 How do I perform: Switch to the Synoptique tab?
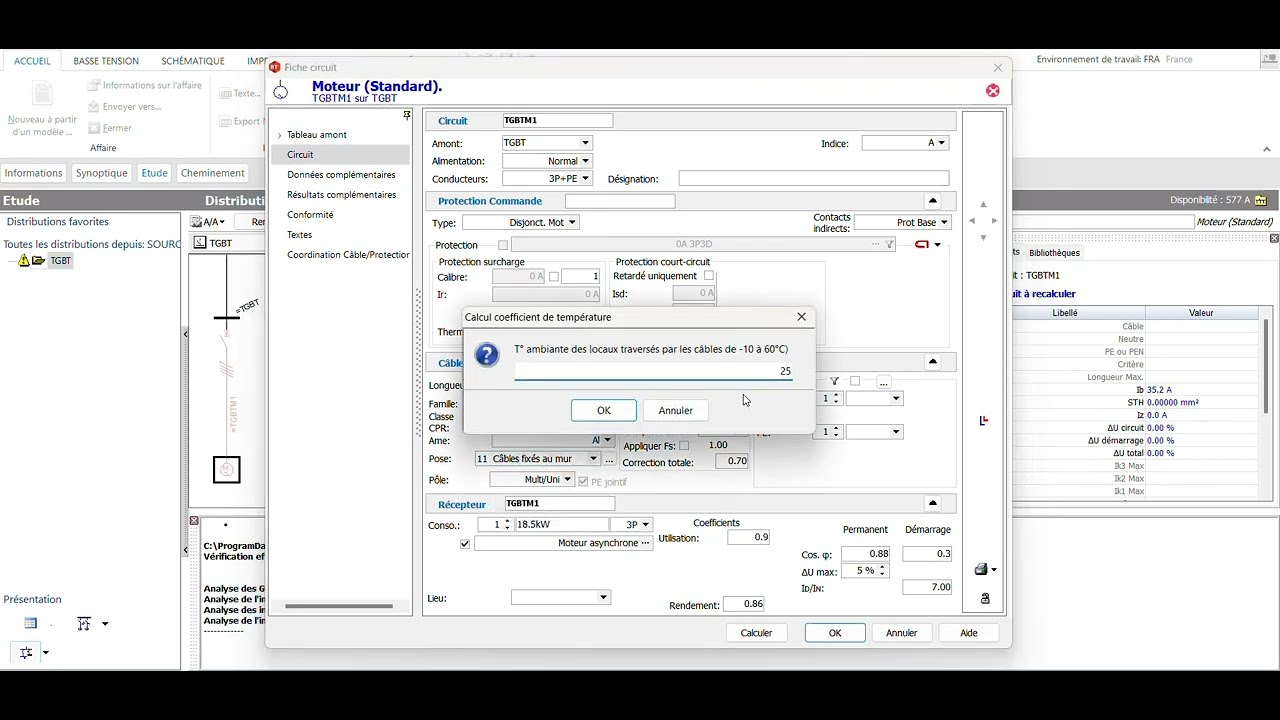(102, 173)
